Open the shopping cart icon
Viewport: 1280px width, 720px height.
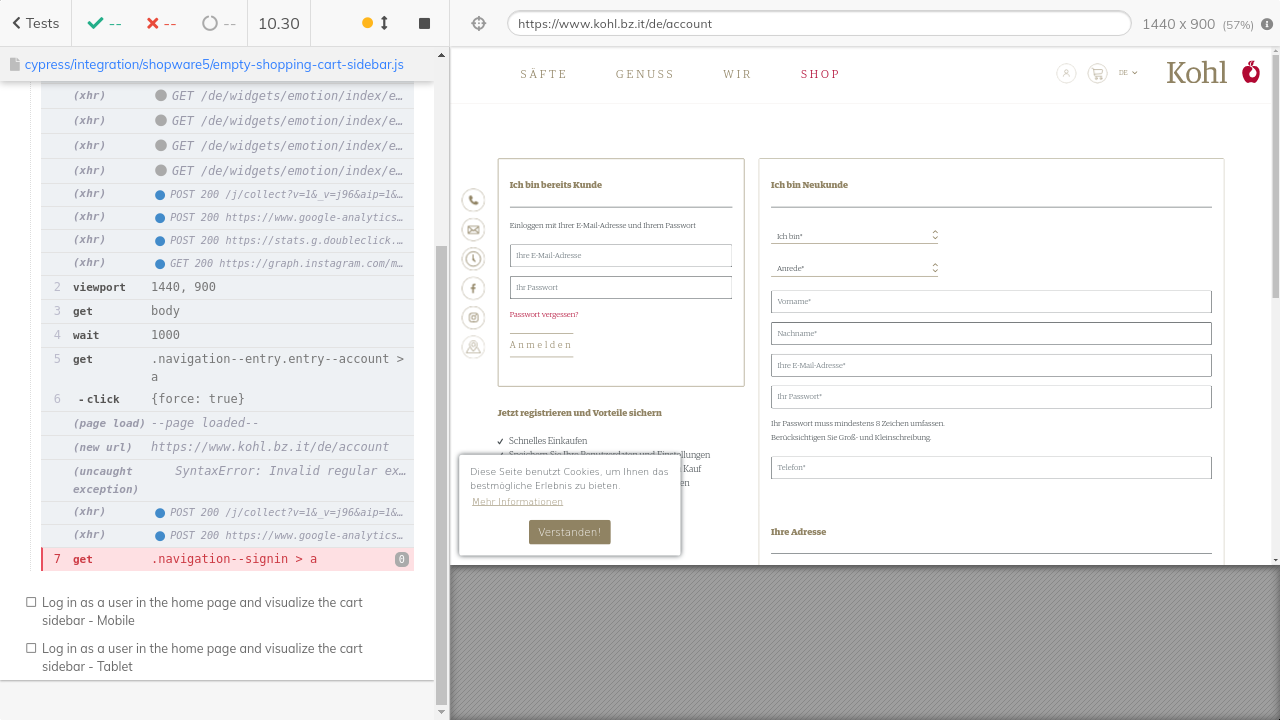[1097, 73]
